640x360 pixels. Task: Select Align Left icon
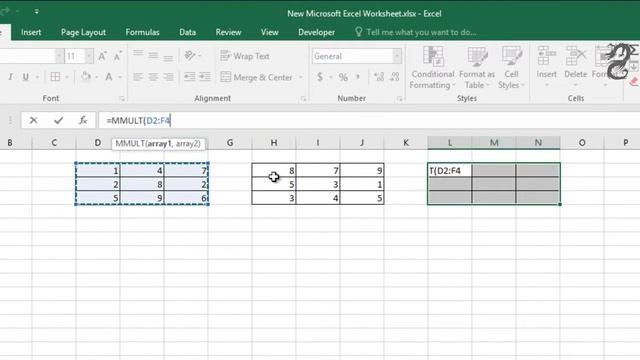138,77
